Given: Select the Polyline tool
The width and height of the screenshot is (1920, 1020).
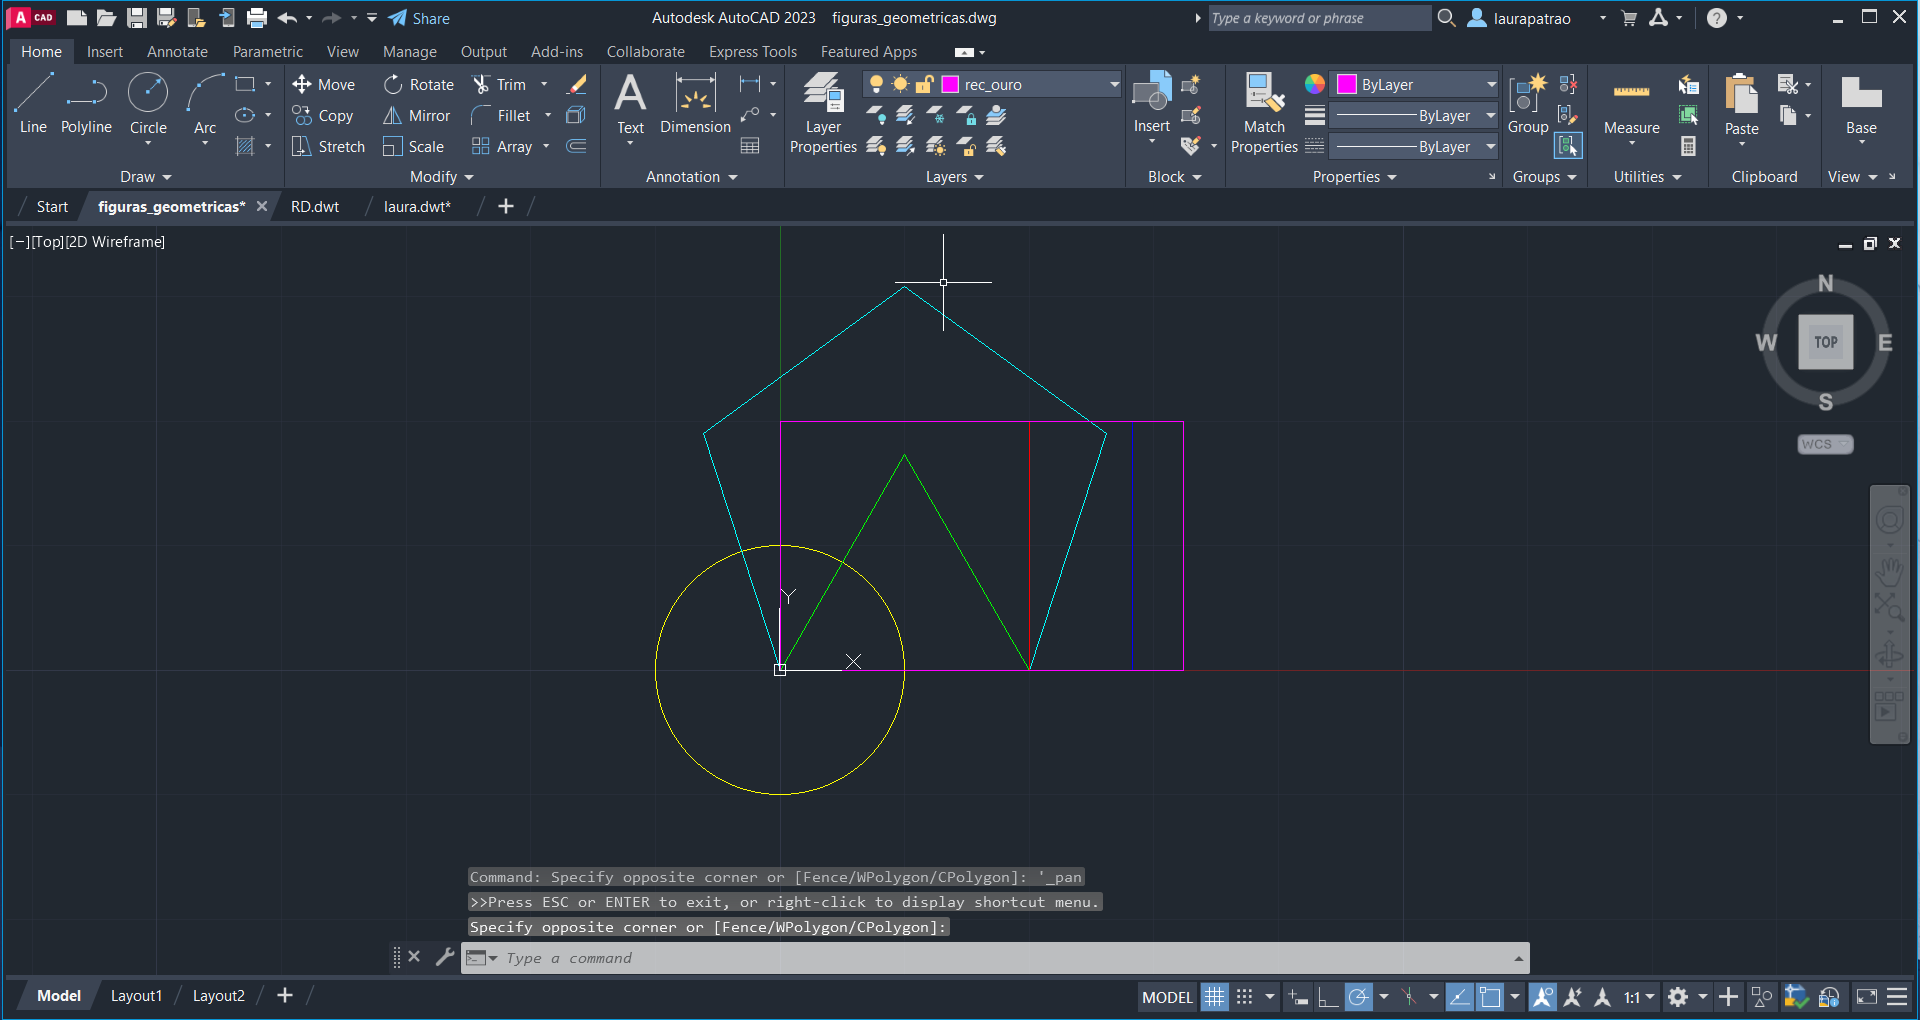Looking at the screenshot, I should point(86,104).
